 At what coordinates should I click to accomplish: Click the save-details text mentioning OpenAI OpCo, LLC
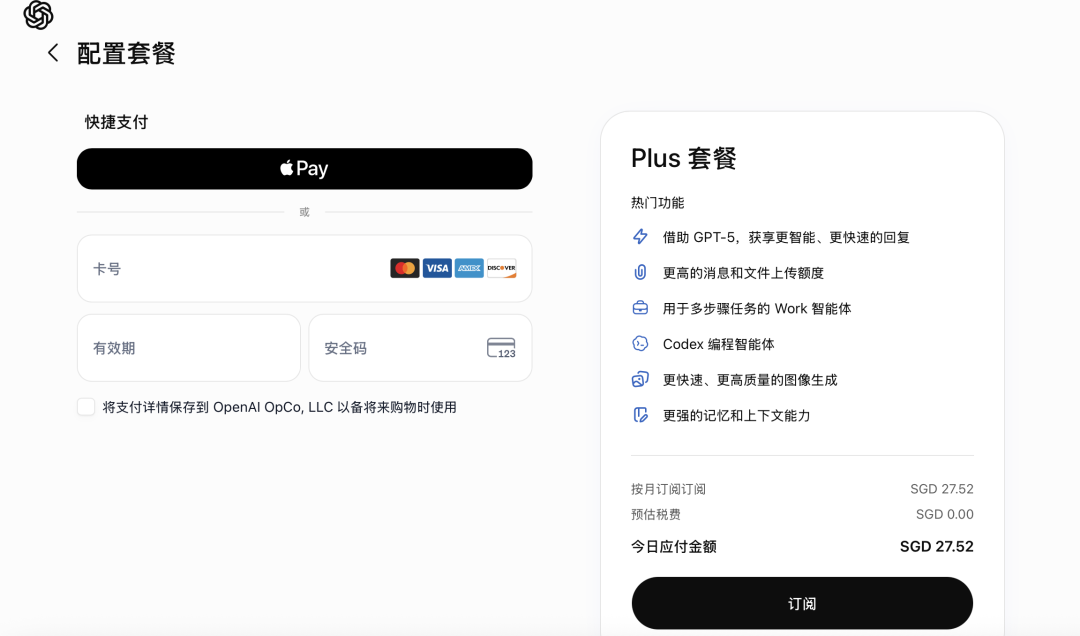(x=280, y=407)
